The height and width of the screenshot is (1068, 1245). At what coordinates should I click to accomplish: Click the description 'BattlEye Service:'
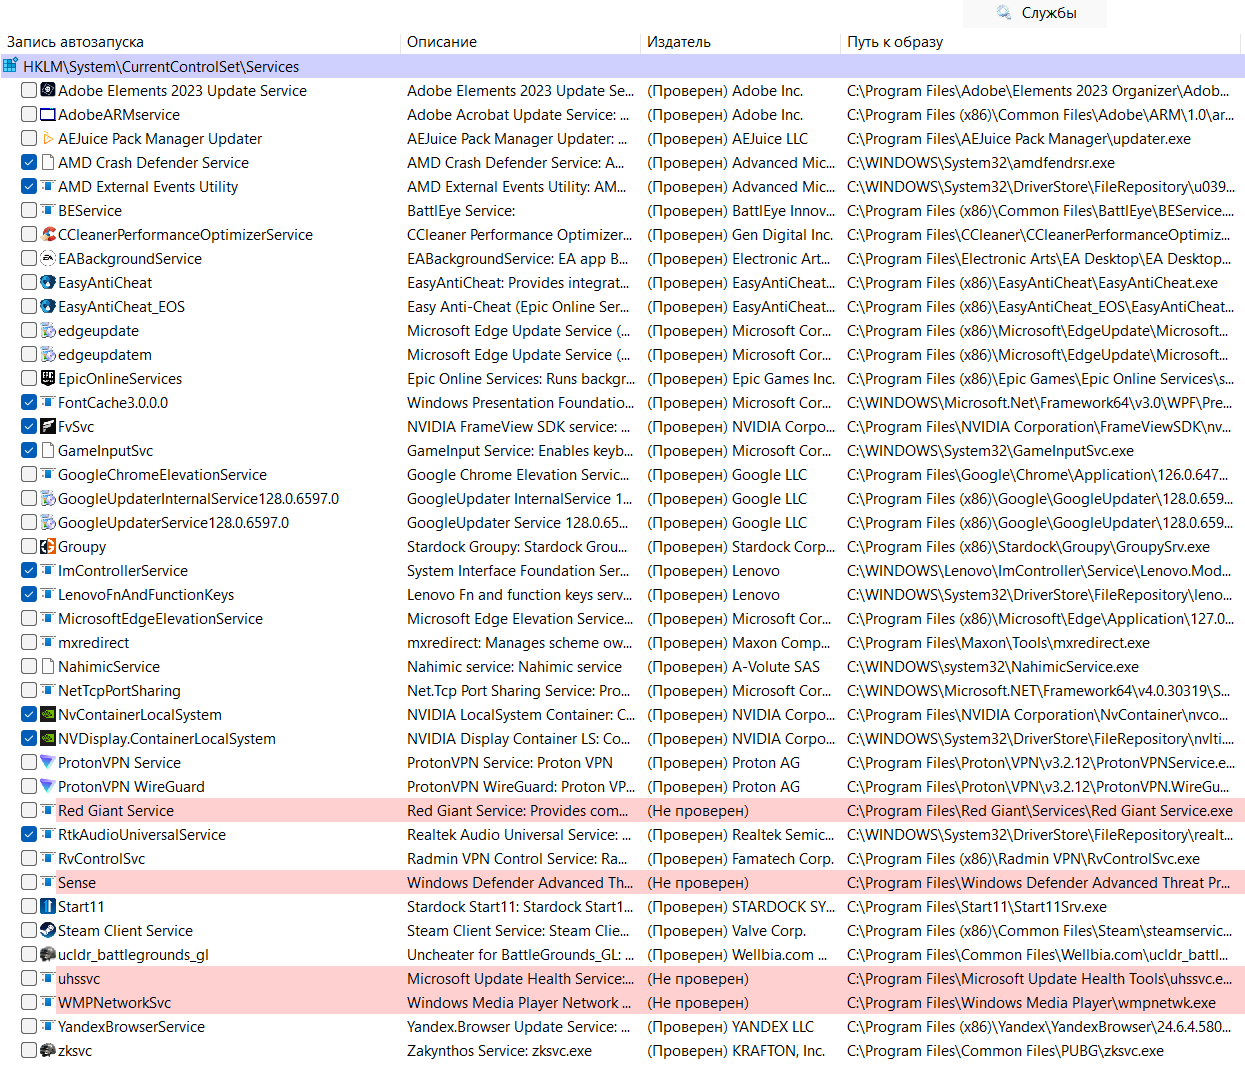click(461, 211)
